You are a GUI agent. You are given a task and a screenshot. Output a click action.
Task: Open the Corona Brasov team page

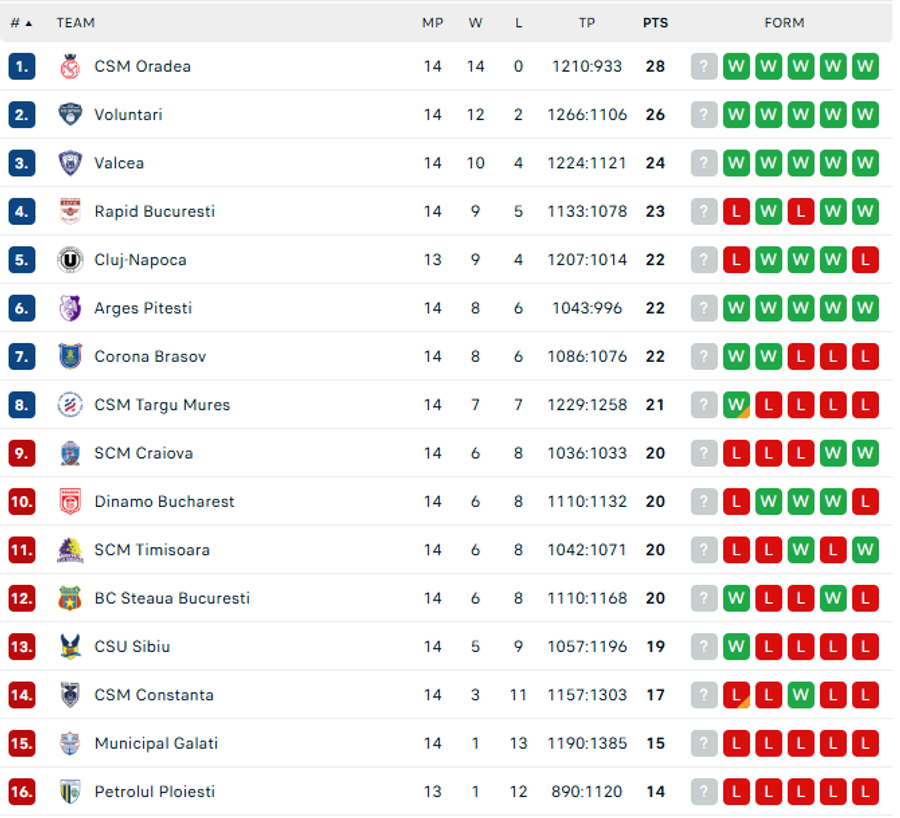[150, 357]
